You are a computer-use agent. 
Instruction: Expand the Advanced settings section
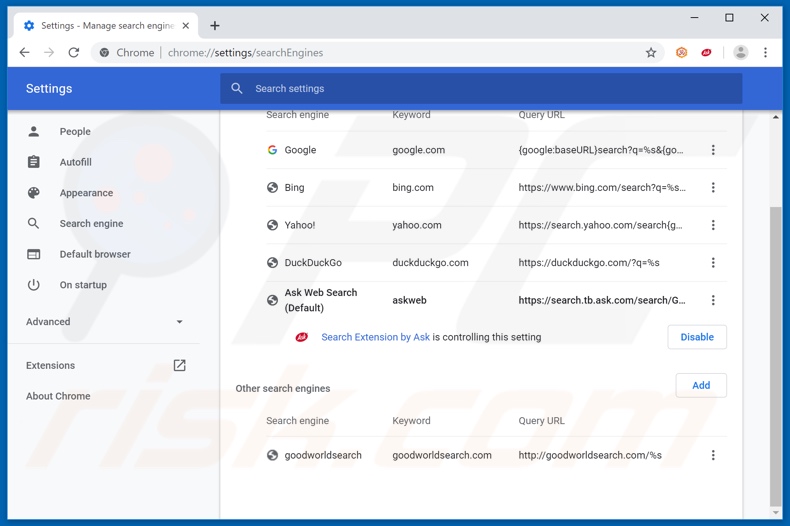(x=105, y=322)
